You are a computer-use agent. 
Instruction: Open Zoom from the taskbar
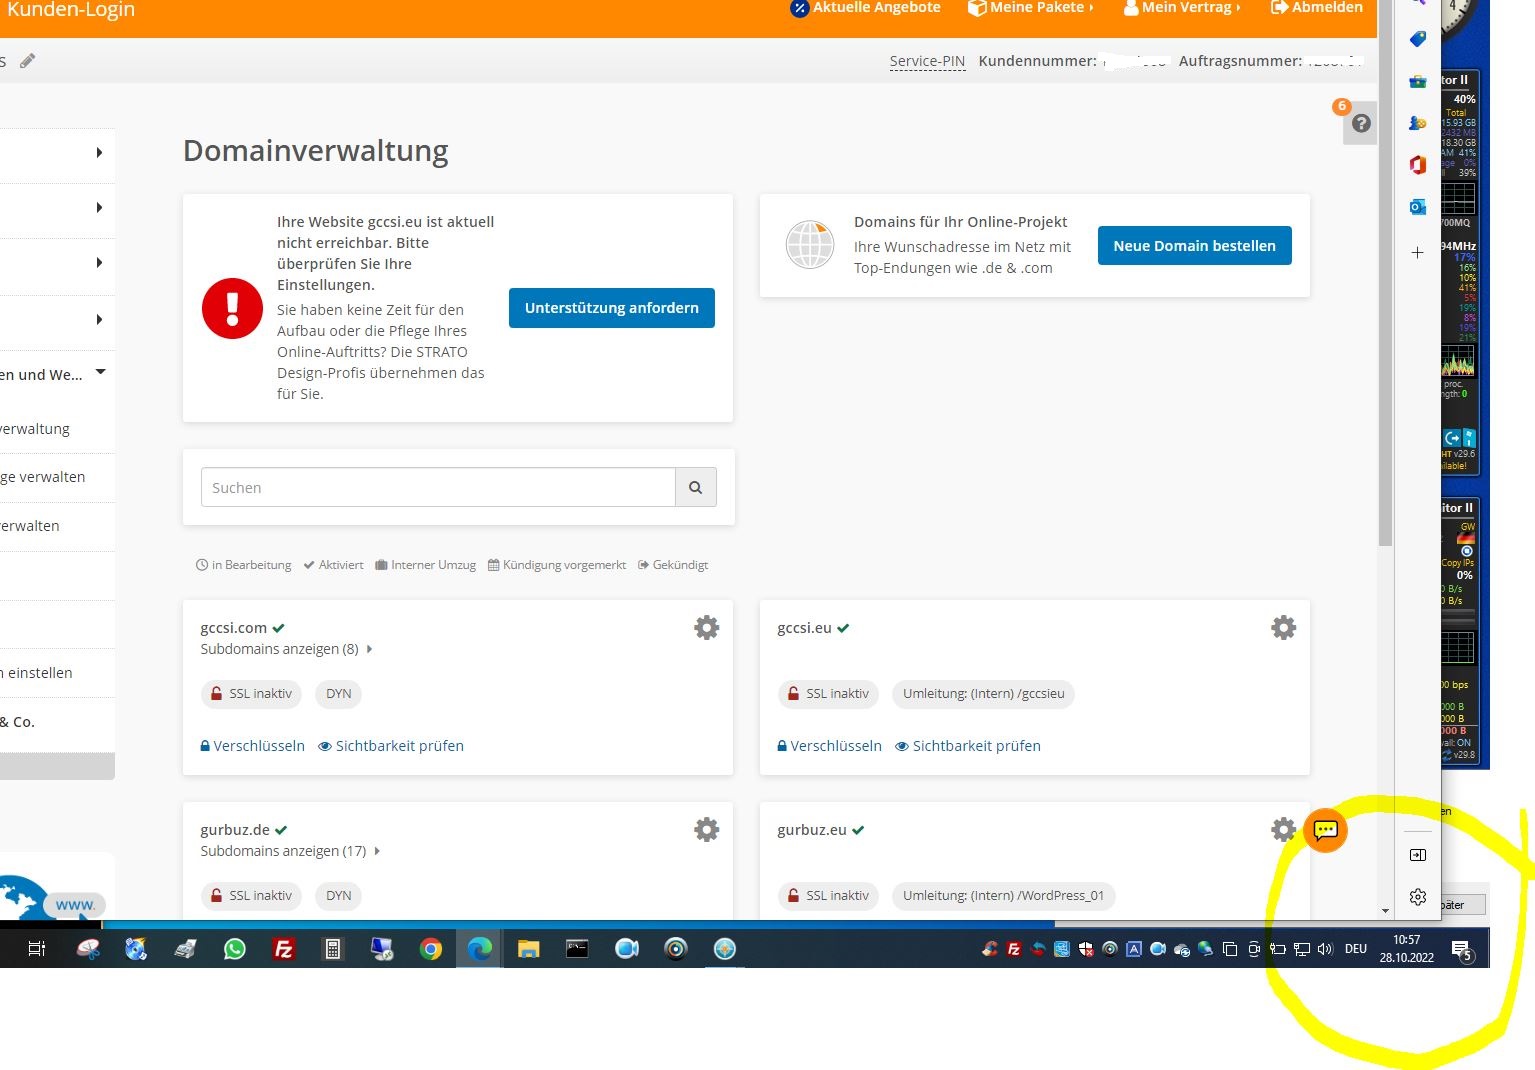(x=627, y=949)
